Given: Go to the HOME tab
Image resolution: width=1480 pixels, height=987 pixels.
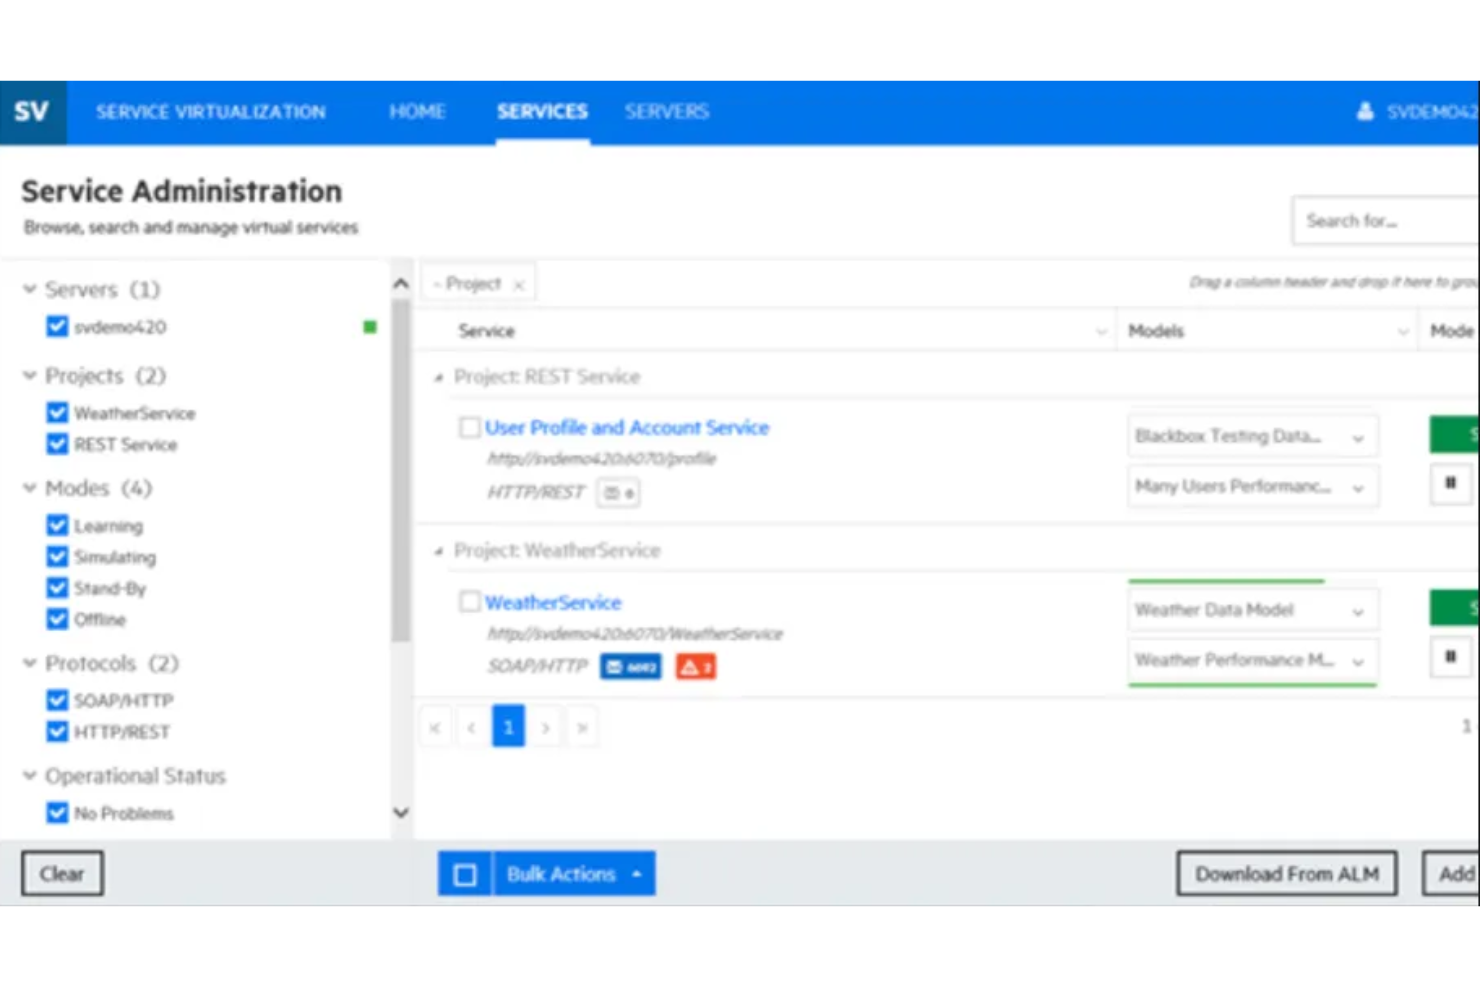Looking at the screenshot, I should 417,111.
